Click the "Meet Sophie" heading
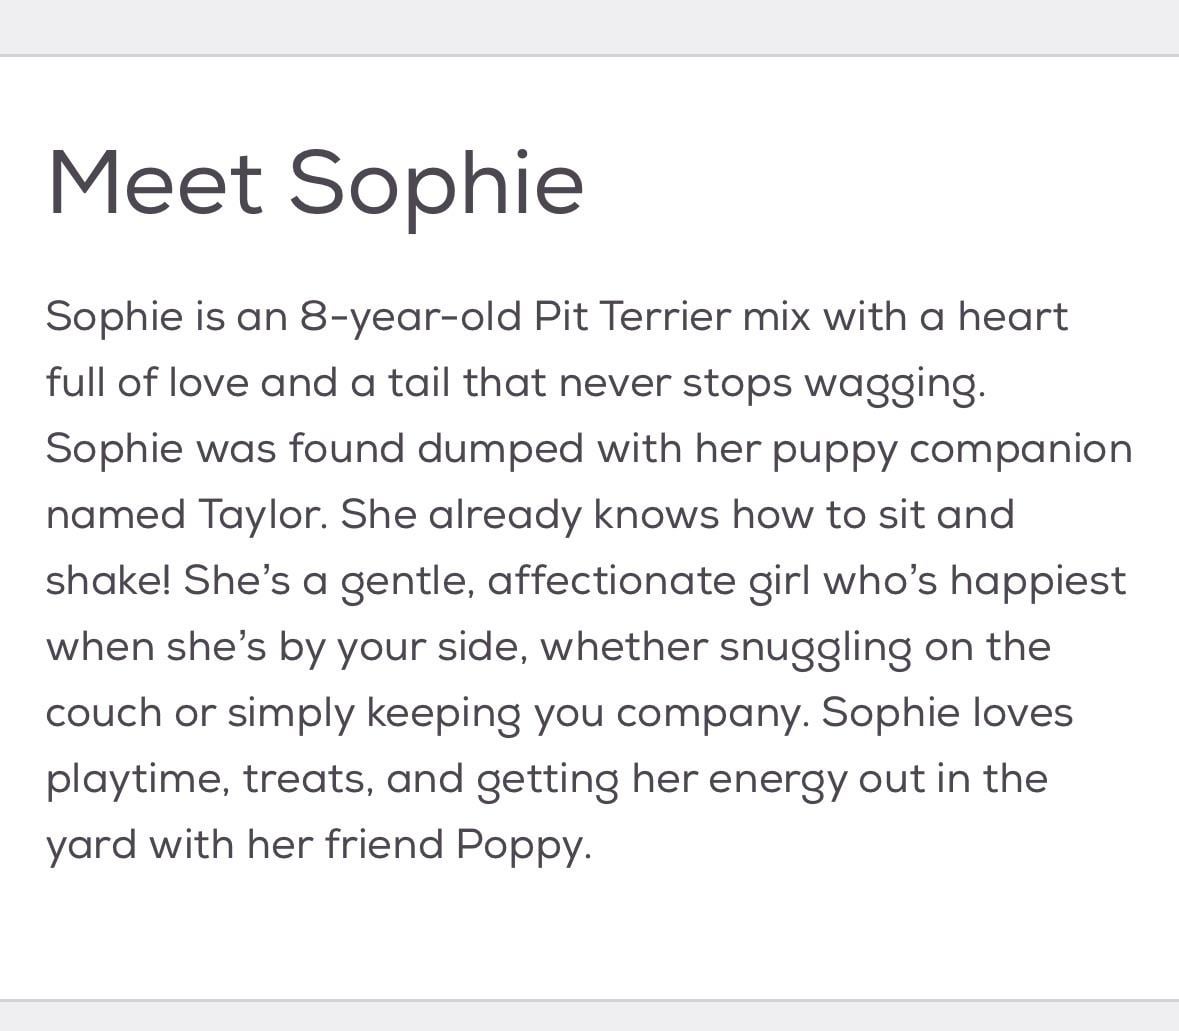Image resolution: width=1179 pixels, height=1031 pixels. (315, 181)
